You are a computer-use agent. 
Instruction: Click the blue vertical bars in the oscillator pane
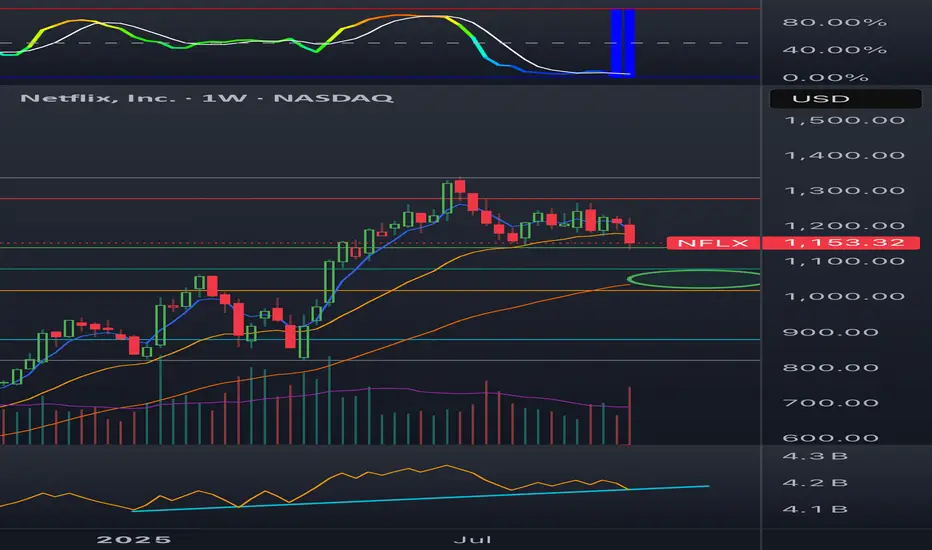623,43
